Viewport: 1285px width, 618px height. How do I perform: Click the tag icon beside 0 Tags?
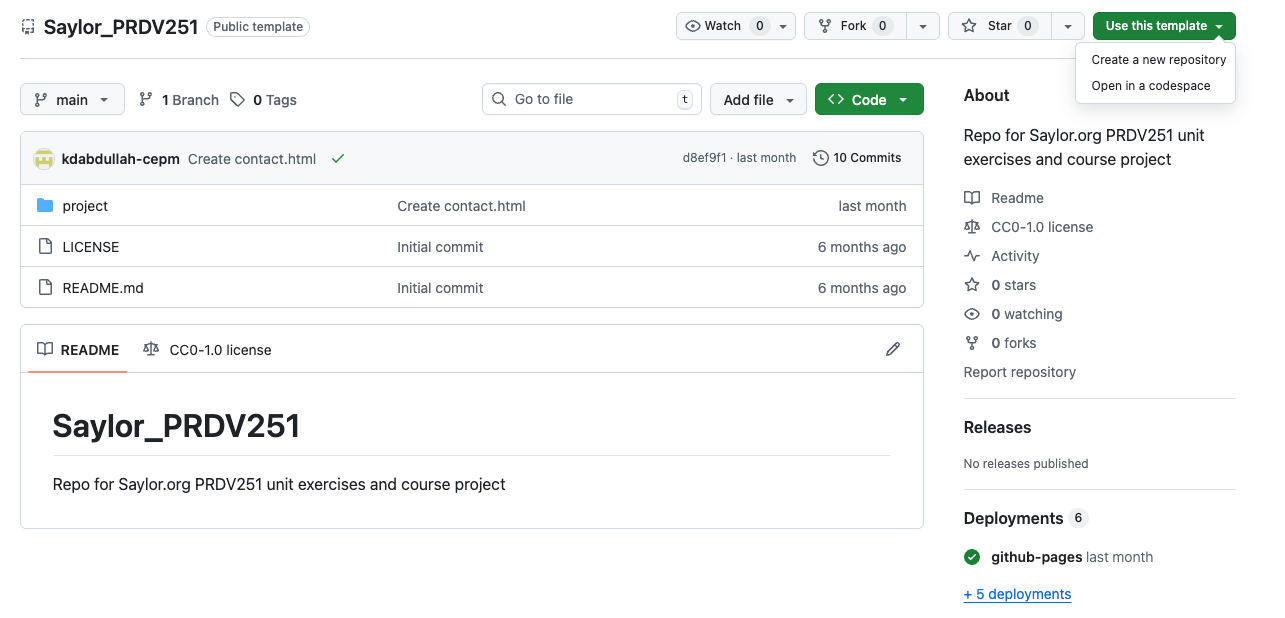[x=237, y=100]
